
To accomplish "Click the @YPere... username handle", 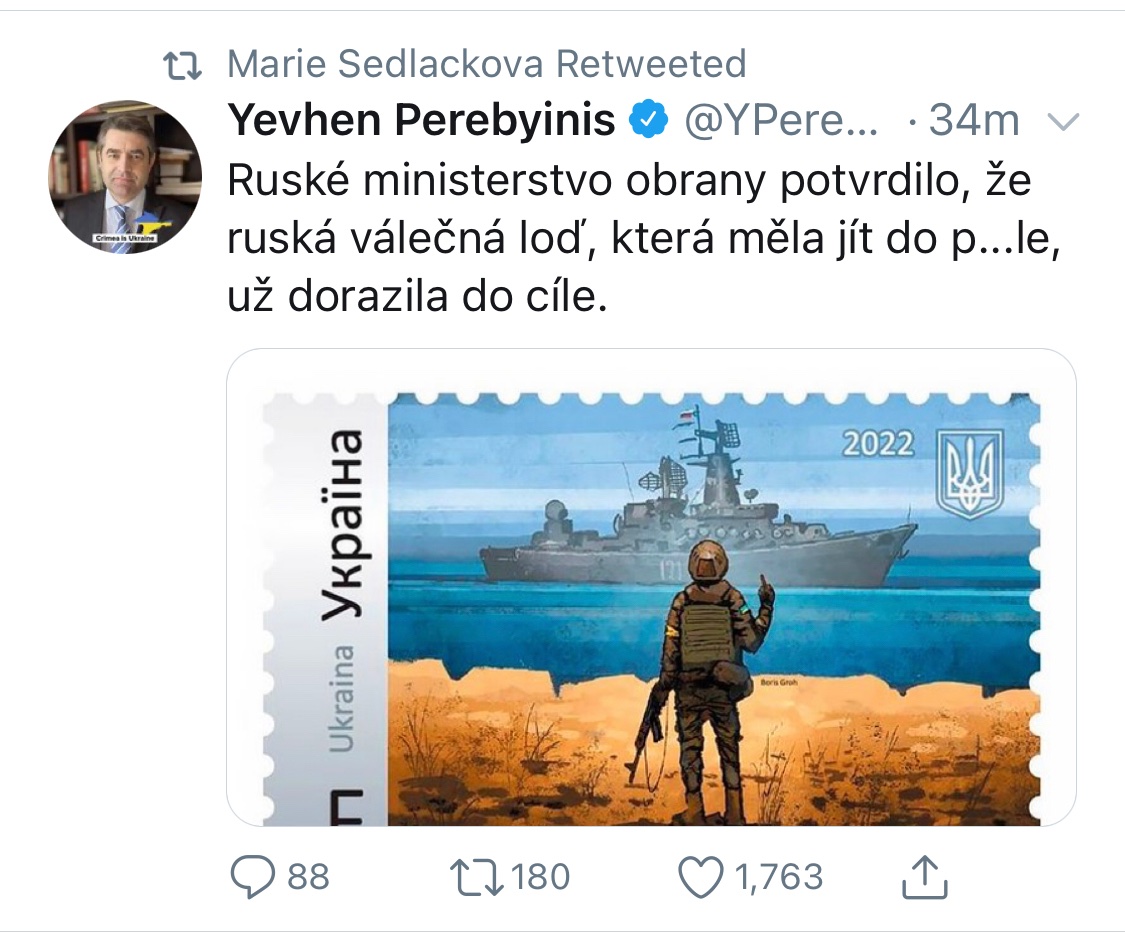I will point(781,121).
